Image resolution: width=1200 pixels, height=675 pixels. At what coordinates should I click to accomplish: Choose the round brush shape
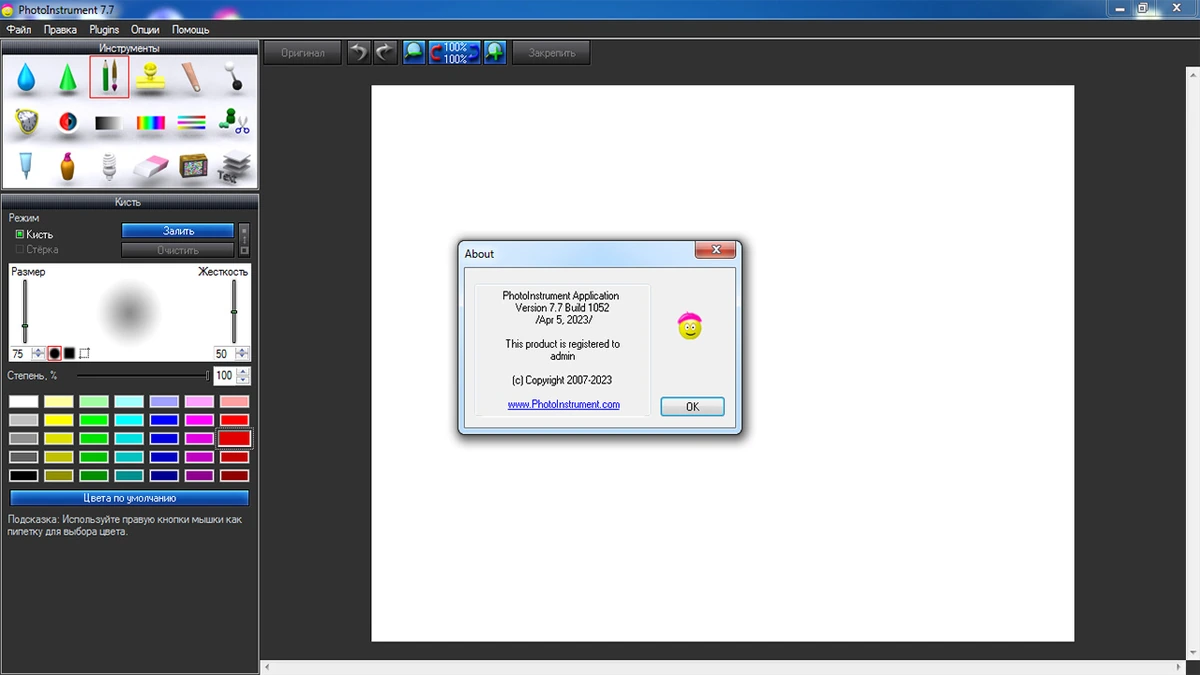point(54,353)
